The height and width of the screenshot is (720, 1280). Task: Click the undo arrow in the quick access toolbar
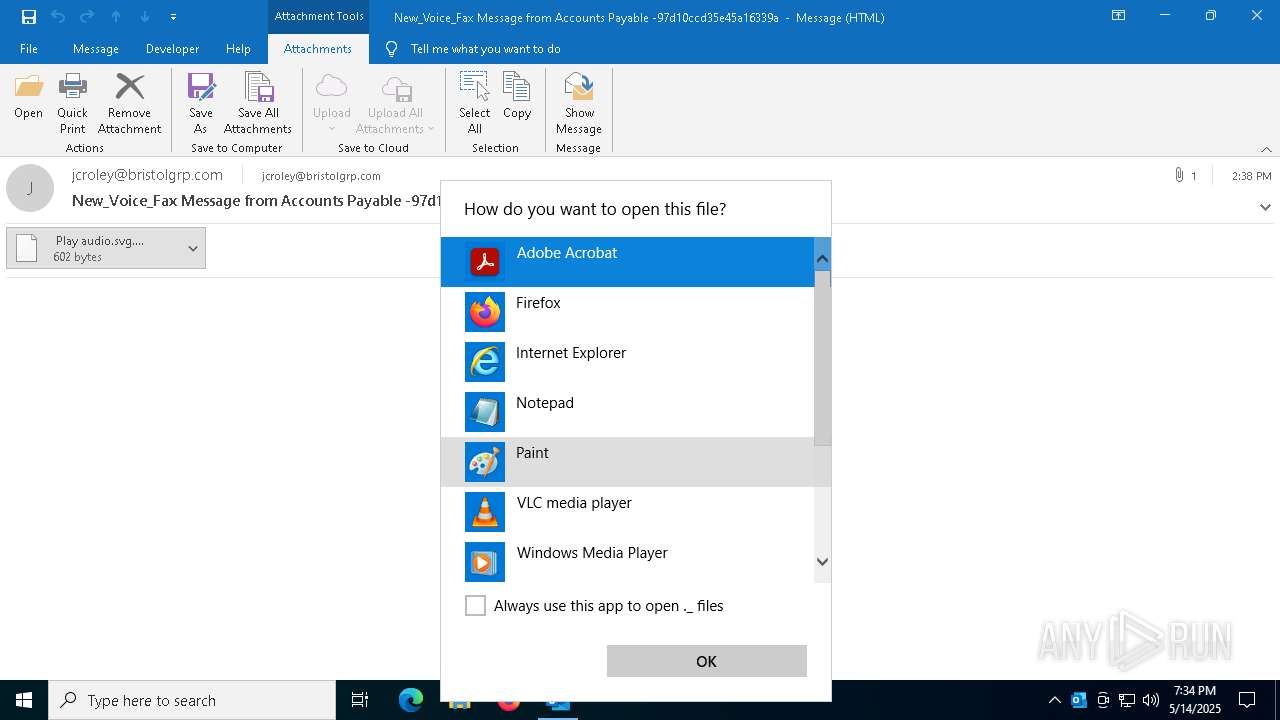(58, 17)
